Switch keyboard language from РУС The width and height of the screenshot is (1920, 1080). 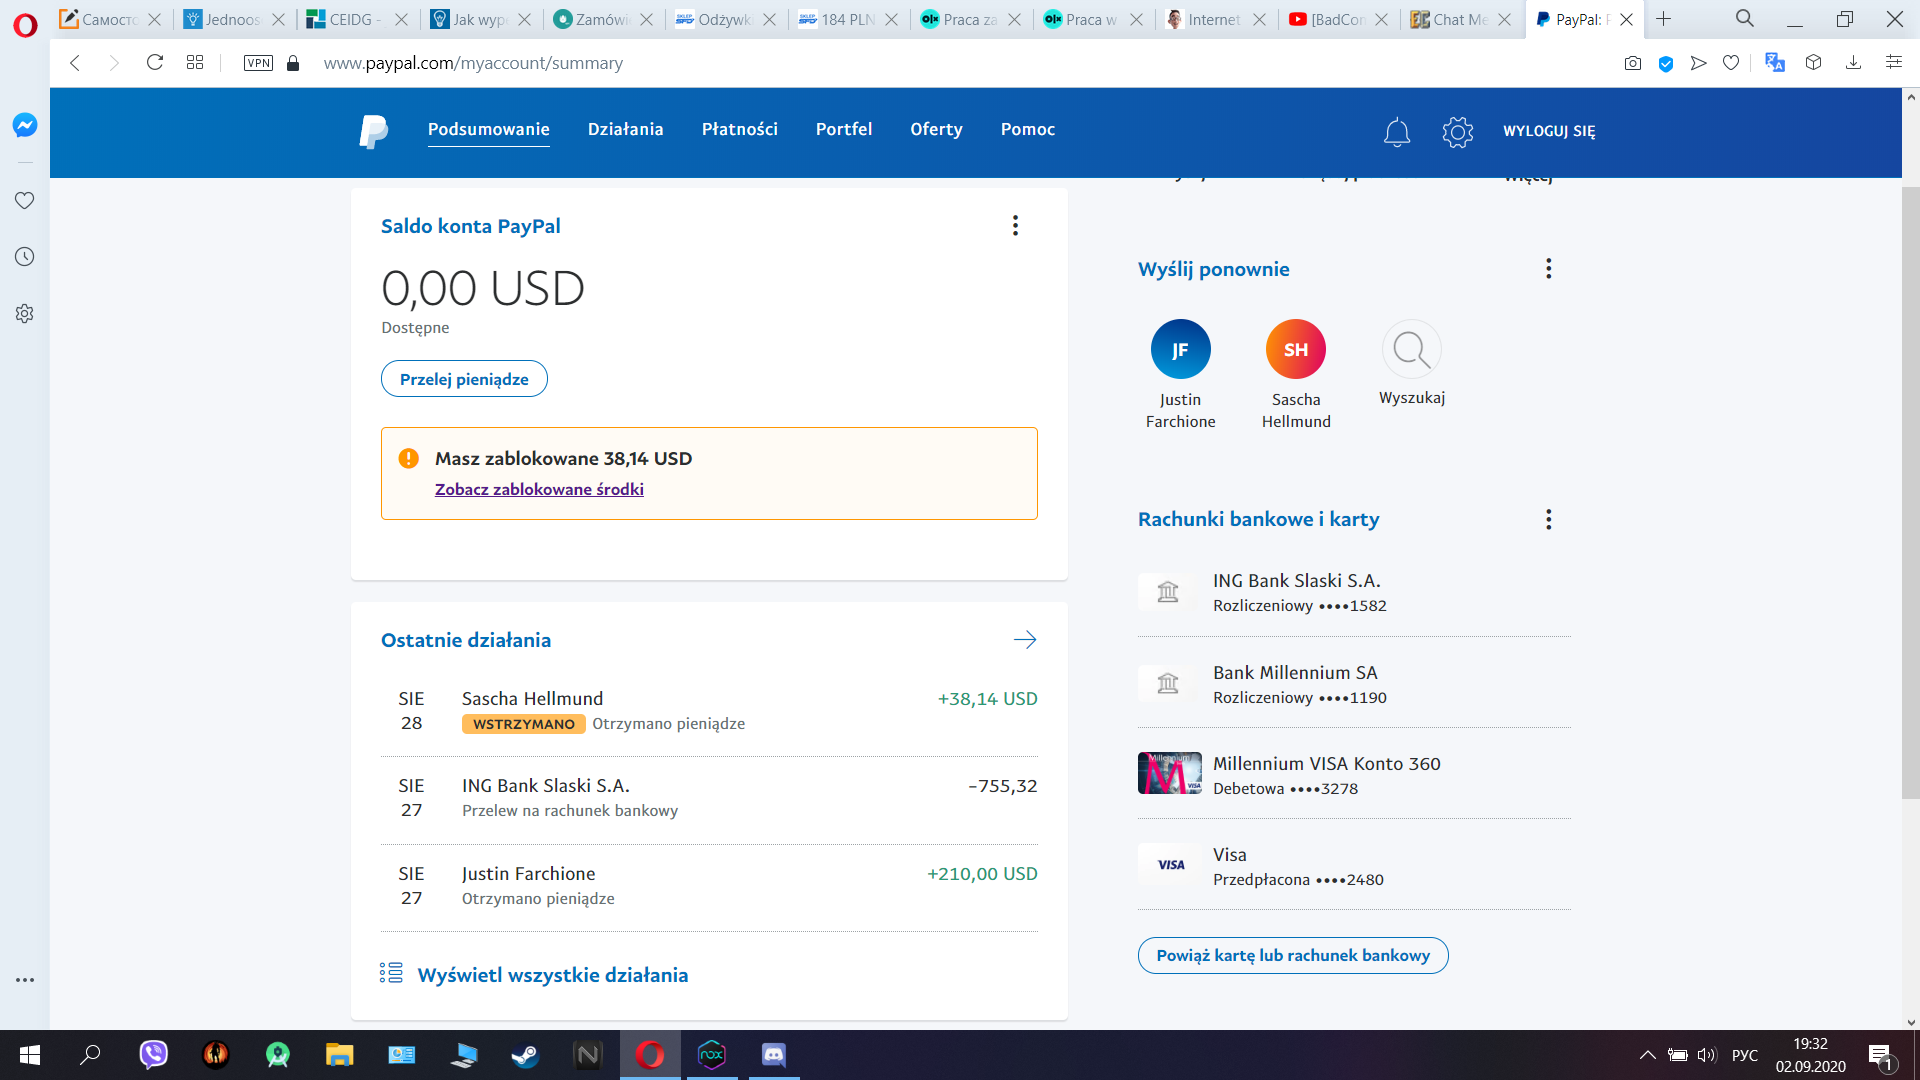tap(1745, 1055)
